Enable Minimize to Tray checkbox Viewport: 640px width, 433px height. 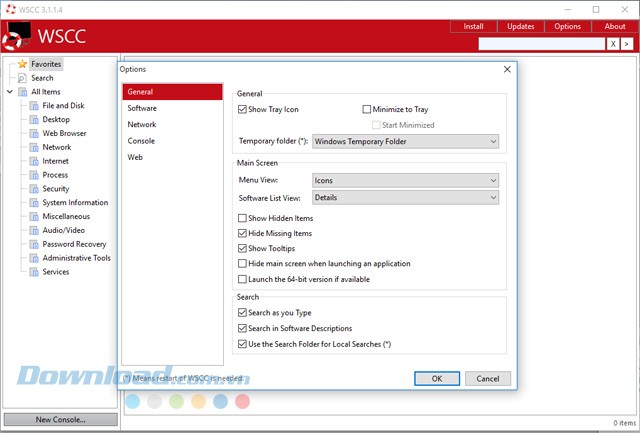tap(367, 109)
